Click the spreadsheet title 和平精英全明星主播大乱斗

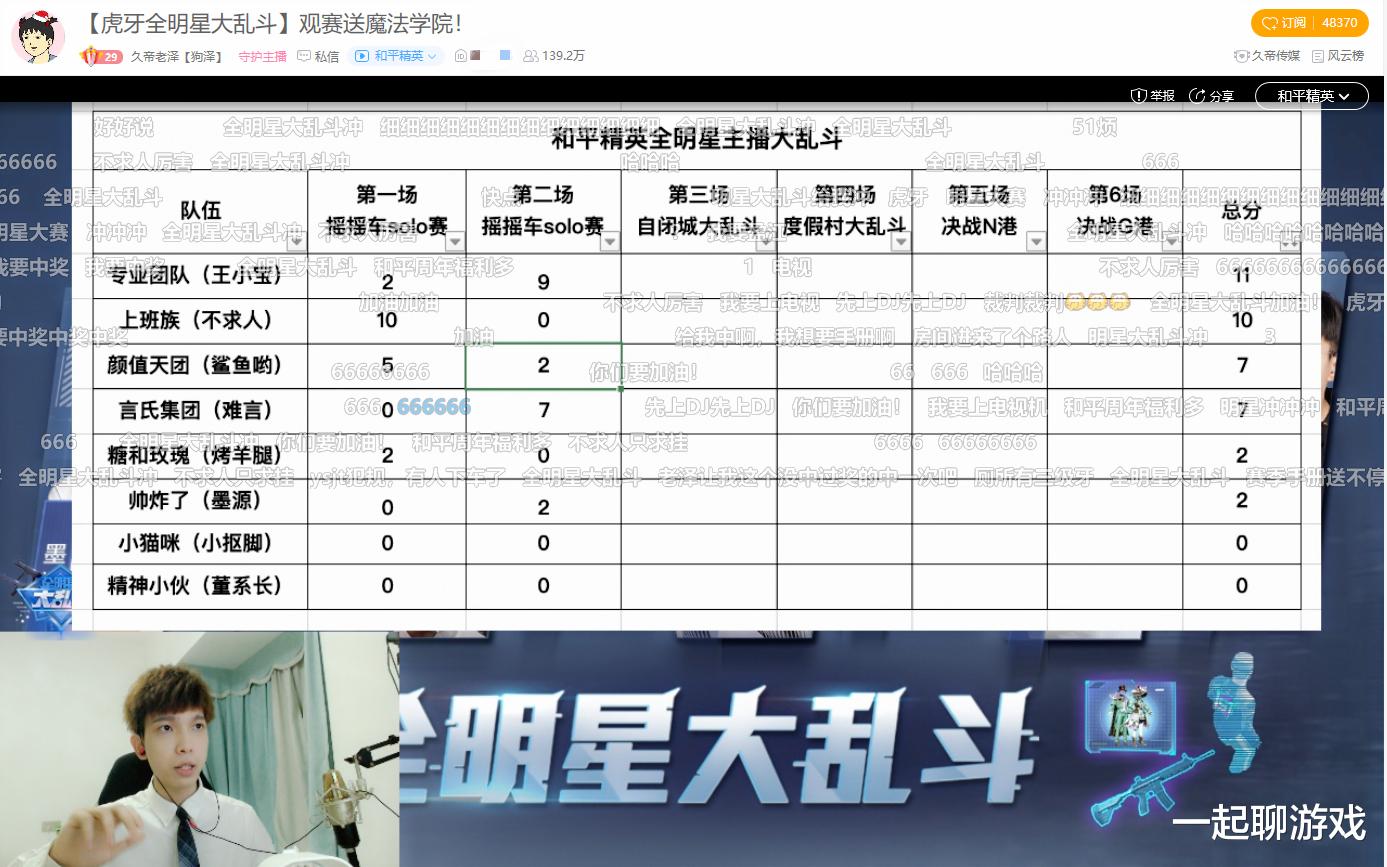point(697,138)
